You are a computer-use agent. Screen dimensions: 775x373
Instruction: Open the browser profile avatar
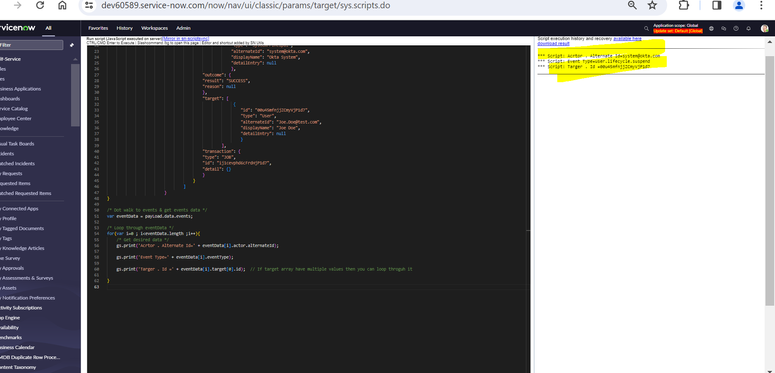(x=739, y=5)
